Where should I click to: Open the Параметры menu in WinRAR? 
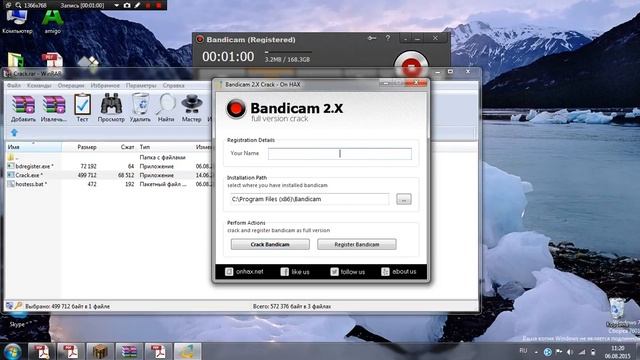click(x=141, y=85)
